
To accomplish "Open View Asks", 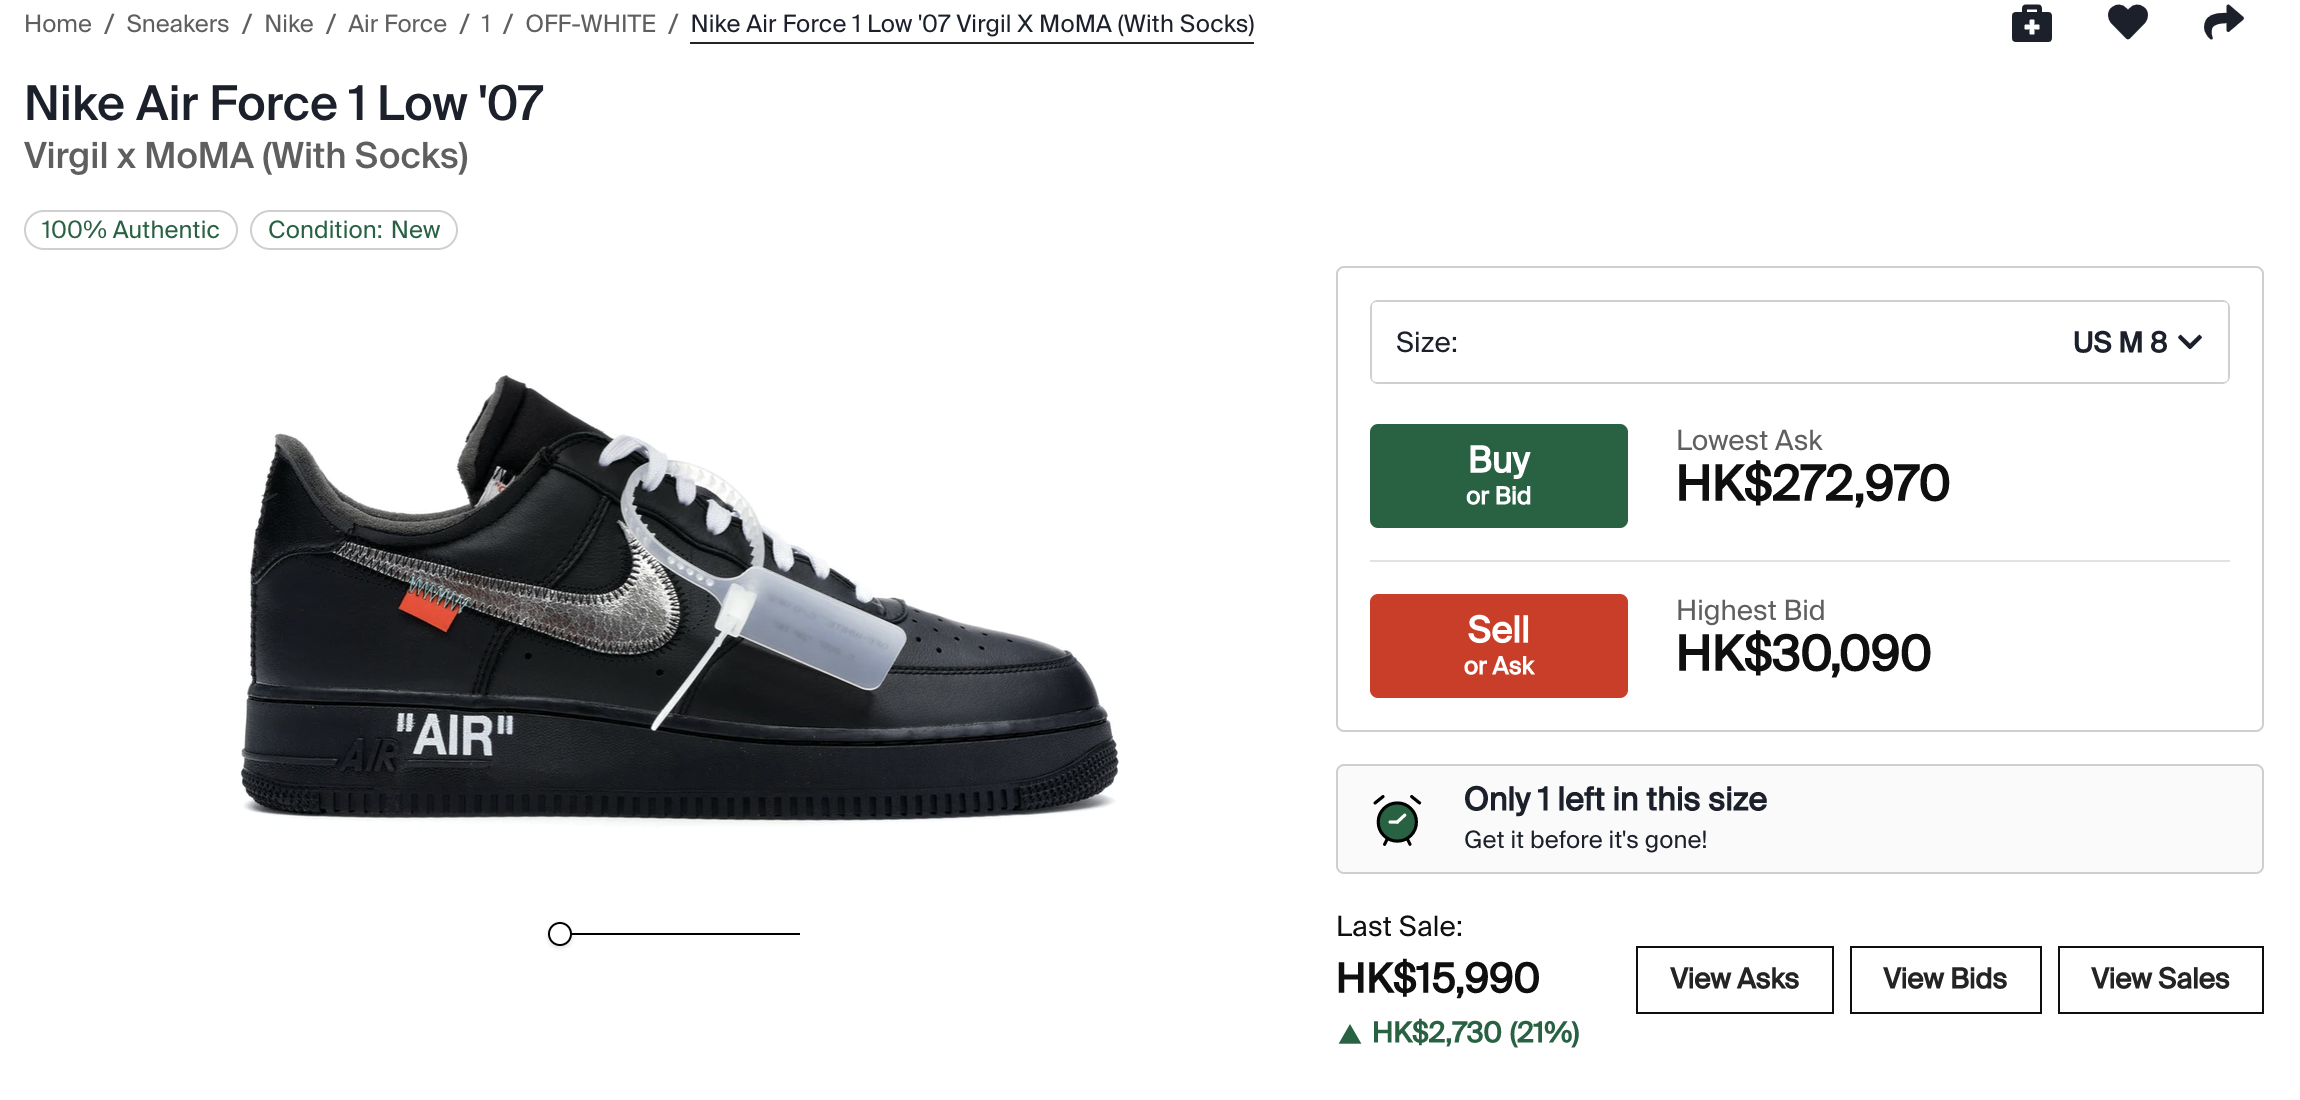I will (x=1734, y=979).
